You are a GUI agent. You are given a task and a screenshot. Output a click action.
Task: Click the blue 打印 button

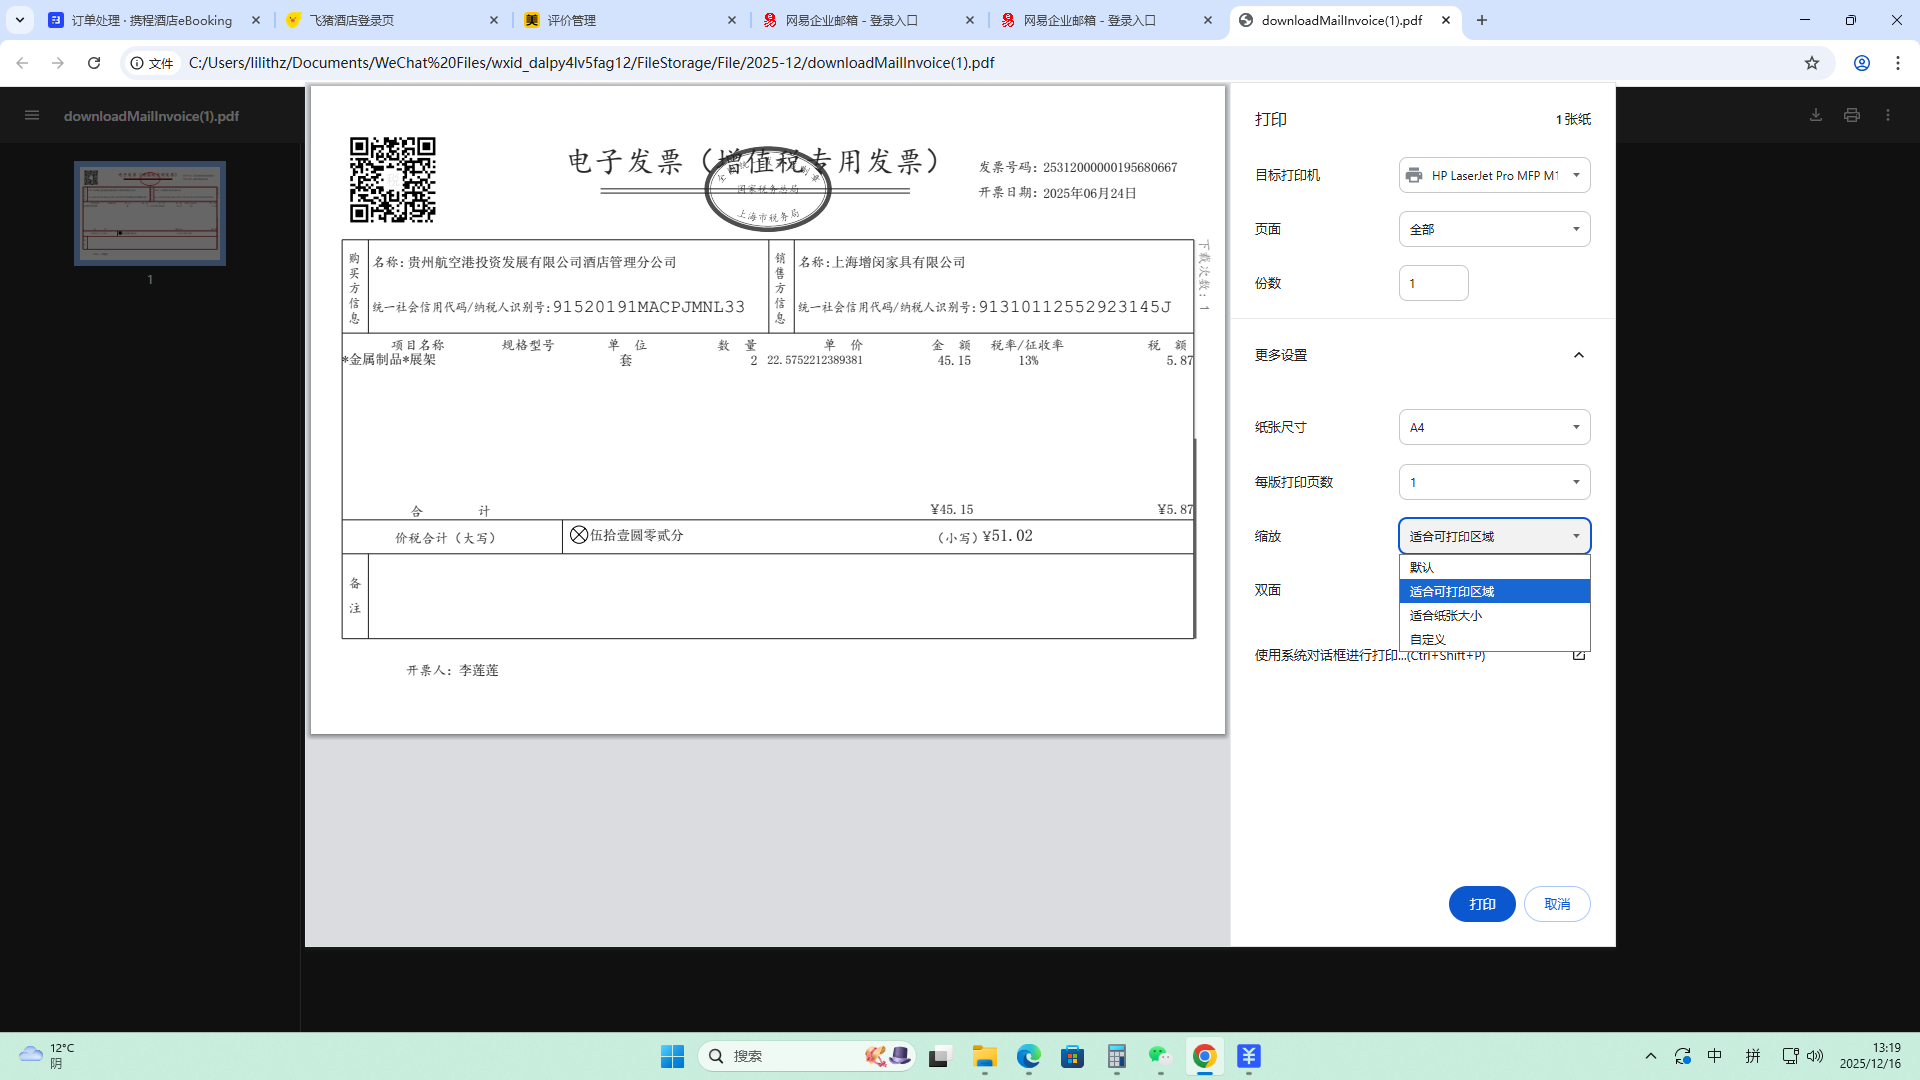[1482, 904]
